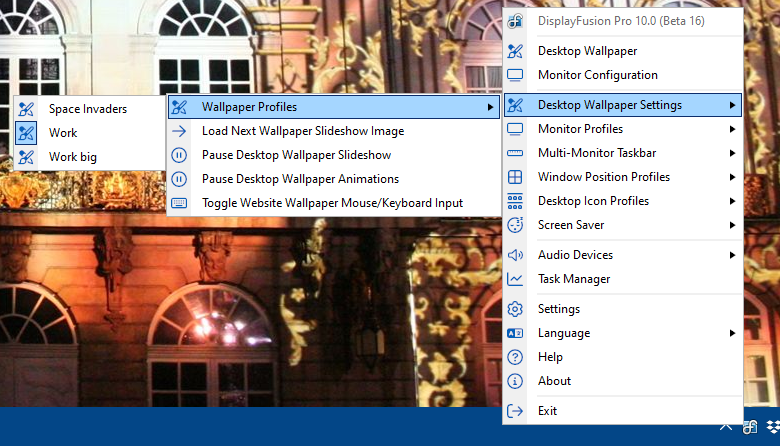This screenshot has height=446, width=780.
Task: Select Load Next Wallpaper Slideshow Image
Action: [334, 131]
